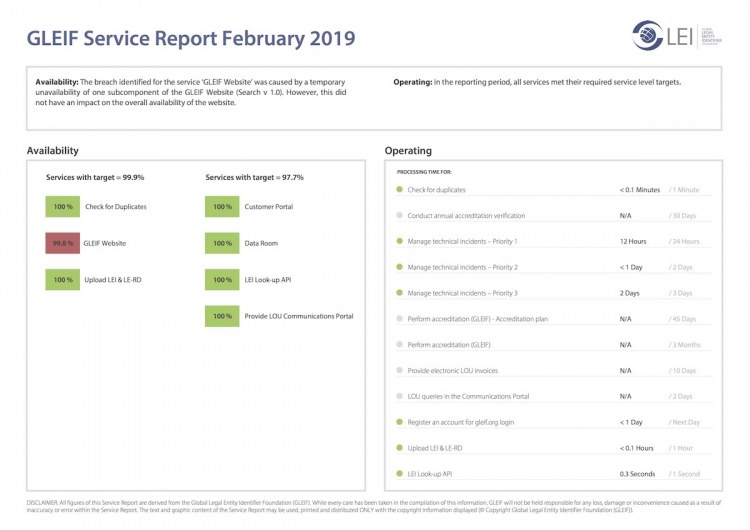Click the green 100 % badge for Customer Portal
Screen dimensions: 750x530
coord(222,207)
